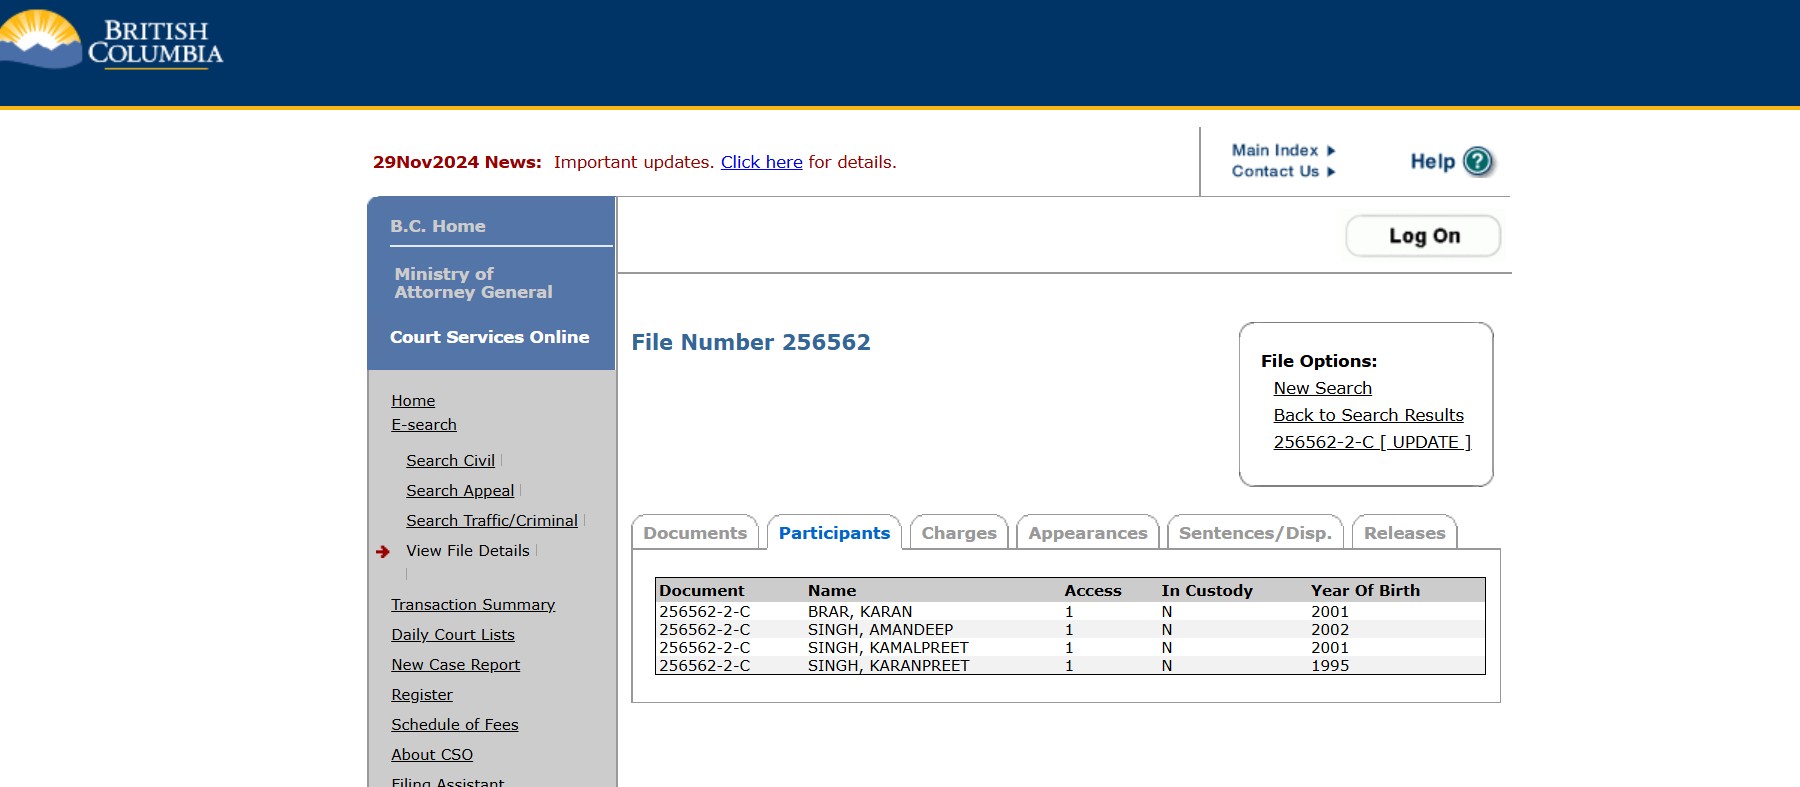Viewport: 1800px width, 787px height.
Task: Click the British Columbia logo
Action: coord(112,42)
